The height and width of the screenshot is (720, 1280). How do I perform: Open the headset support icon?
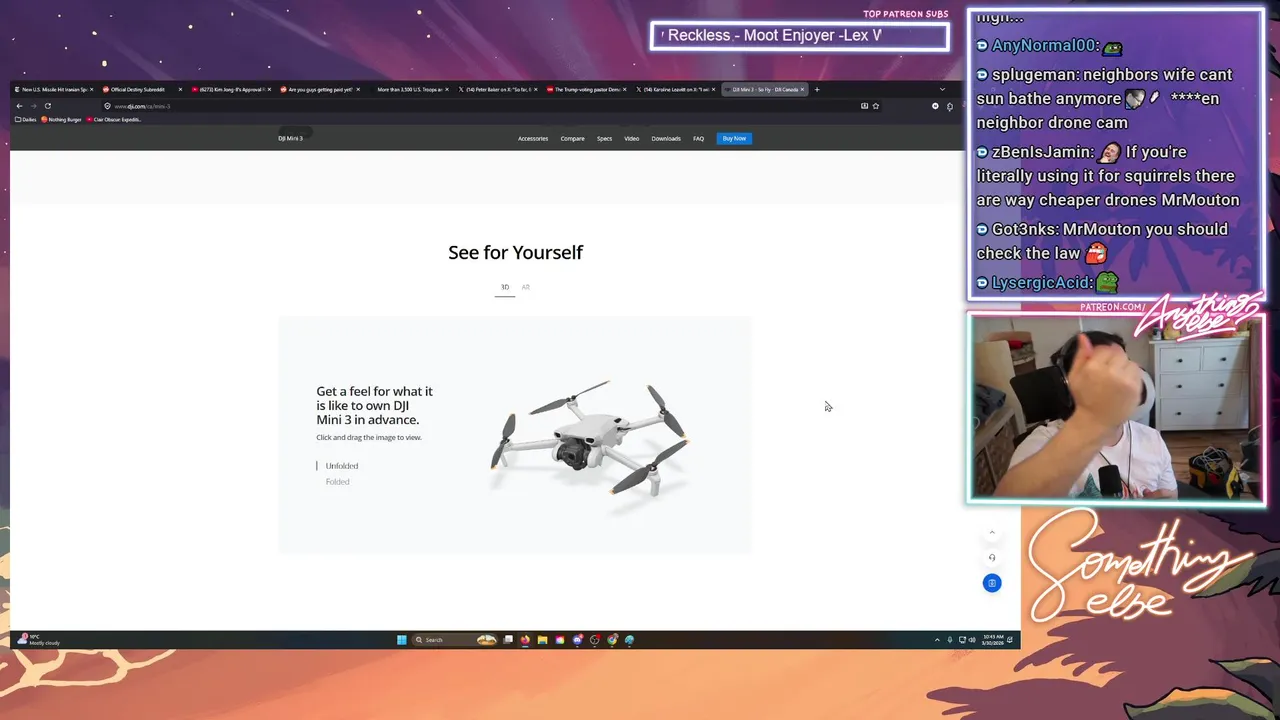(x=992, y=558)
